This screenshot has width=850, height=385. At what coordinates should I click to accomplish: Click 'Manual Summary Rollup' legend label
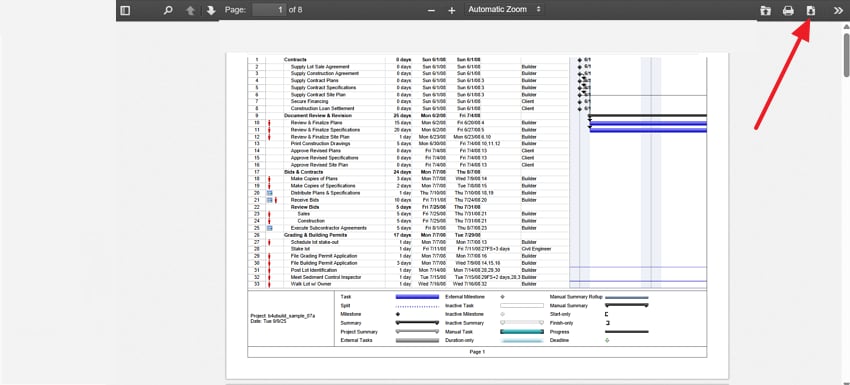[576, 297]
